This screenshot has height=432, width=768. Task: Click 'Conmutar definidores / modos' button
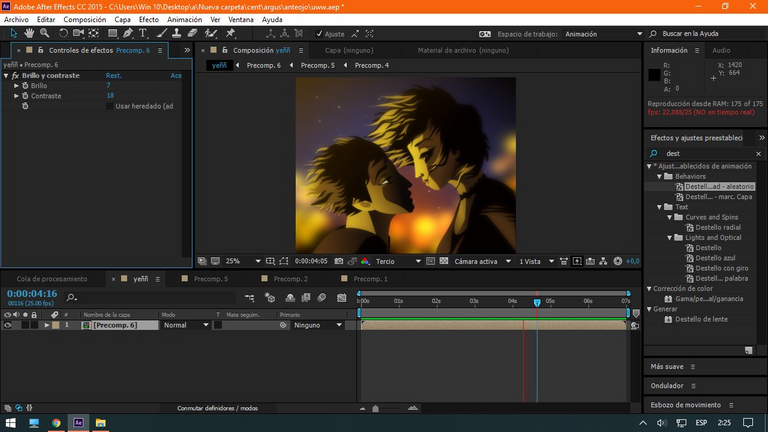217,408
